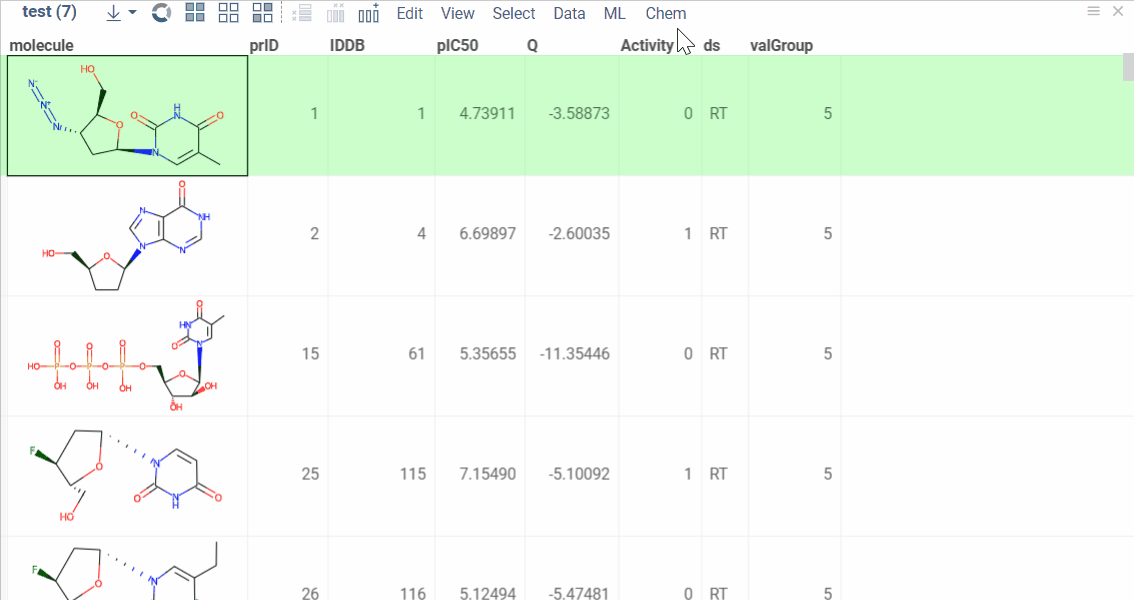The image size is (1134, 600).
Task: Click valGroup value in pIC50 7.15490 row
Action: tap(827, 473)
